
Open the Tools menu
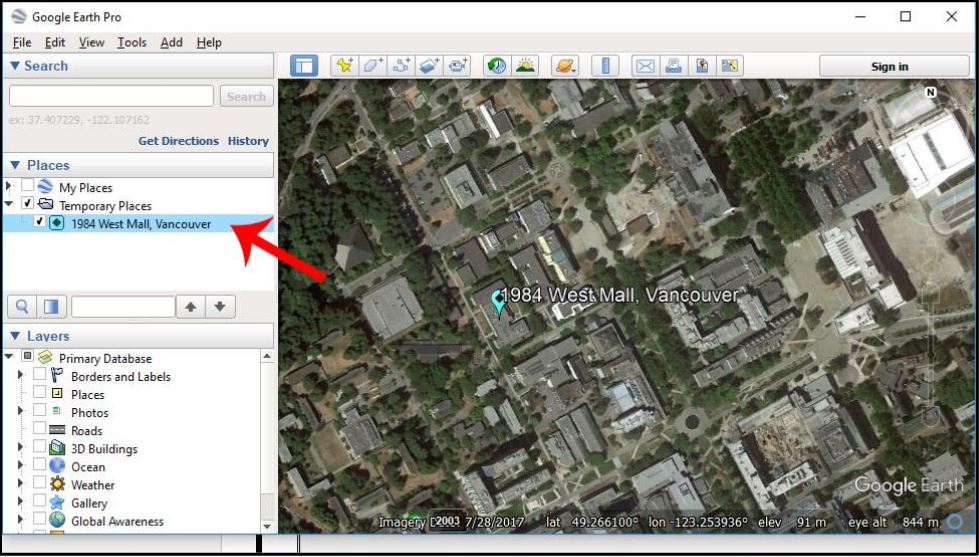132,42
